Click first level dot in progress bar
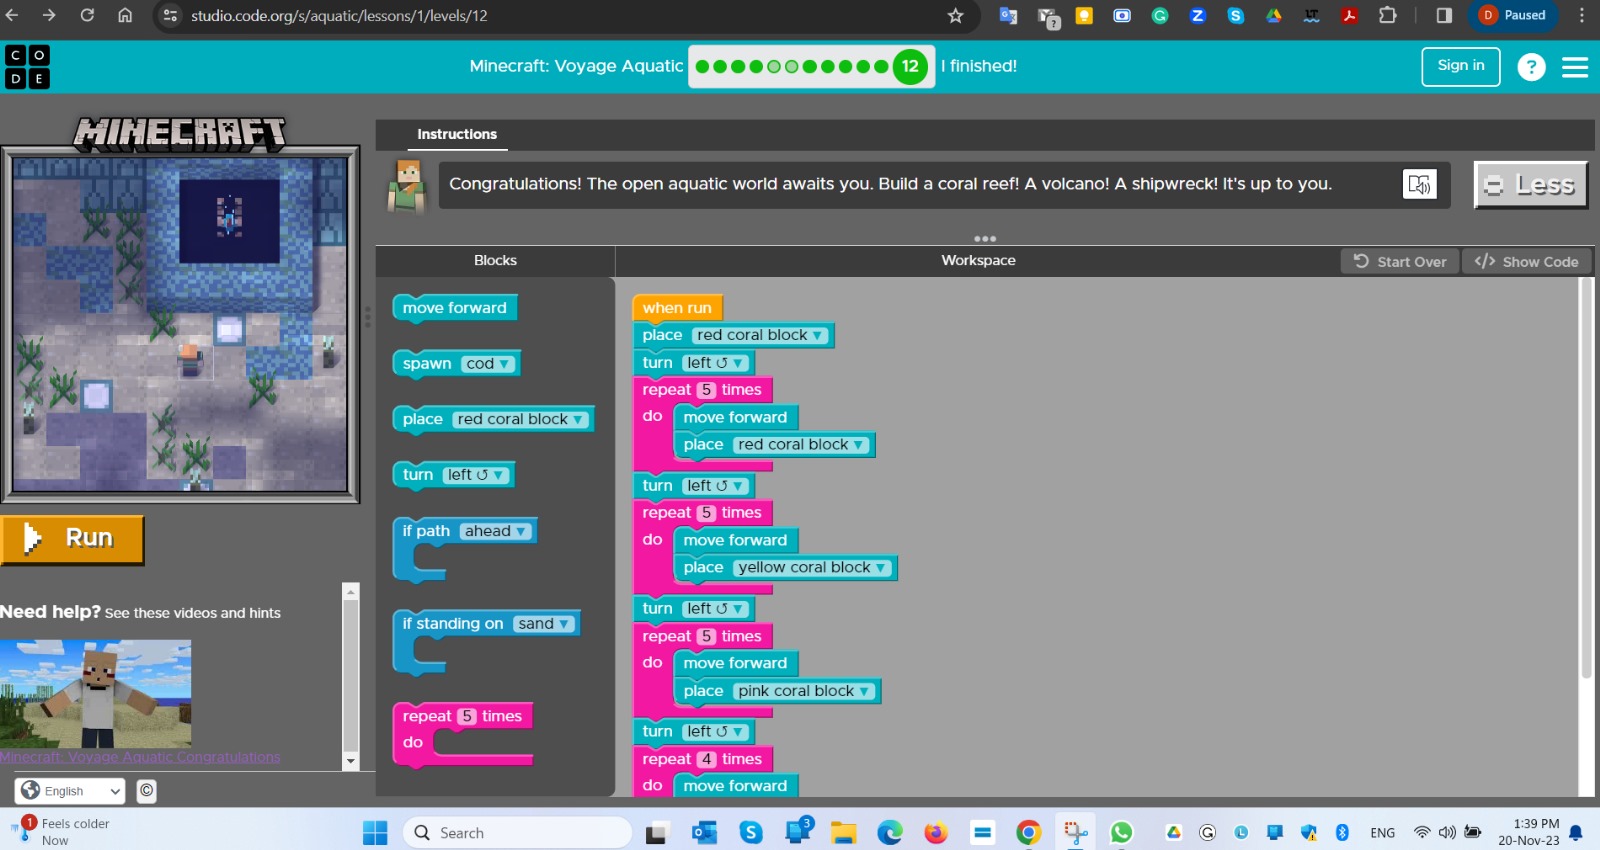Screen dimensions: 1600x850 (703, 67)
